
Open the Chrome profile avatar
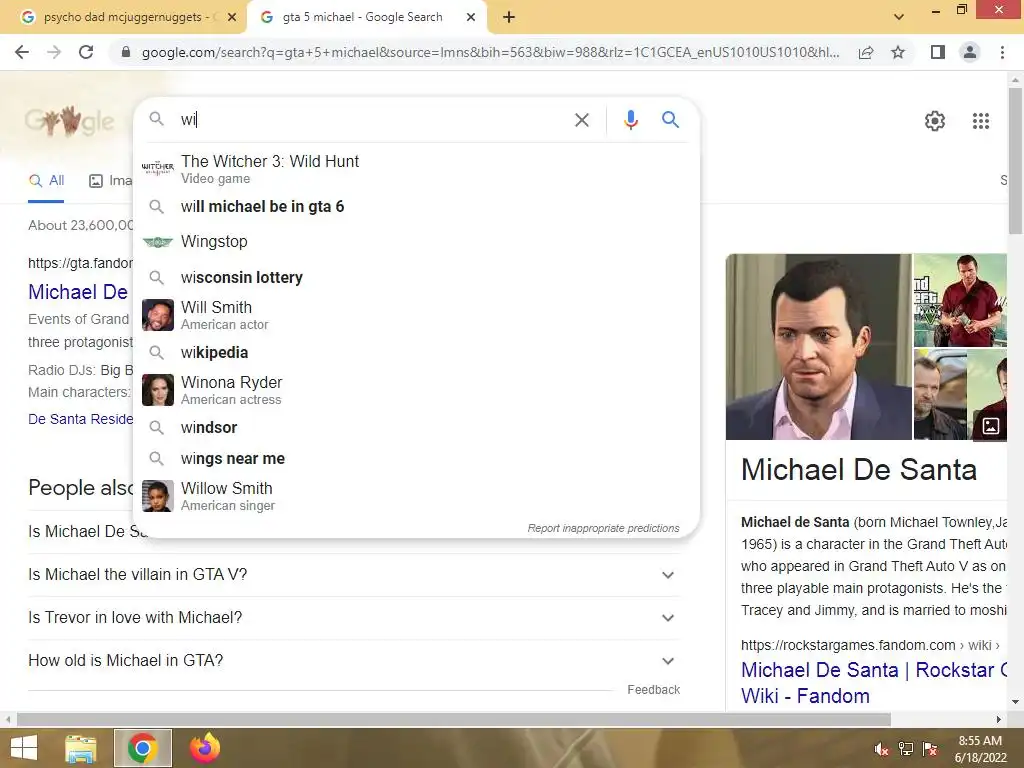coord(970,52)
